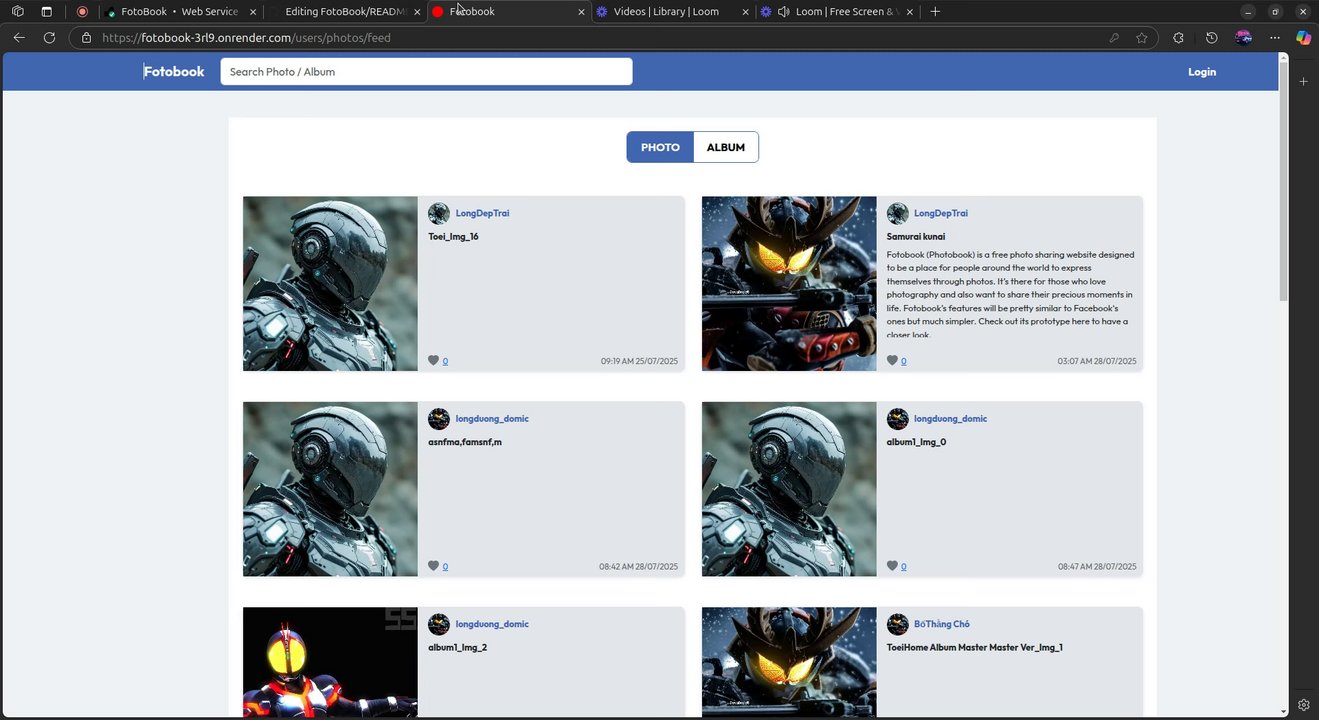Open LongDepTrai avatar on Samurai kunai card
Viewport: 1319px width, 720px height.
pyautogui.click(x=898, y=213)
